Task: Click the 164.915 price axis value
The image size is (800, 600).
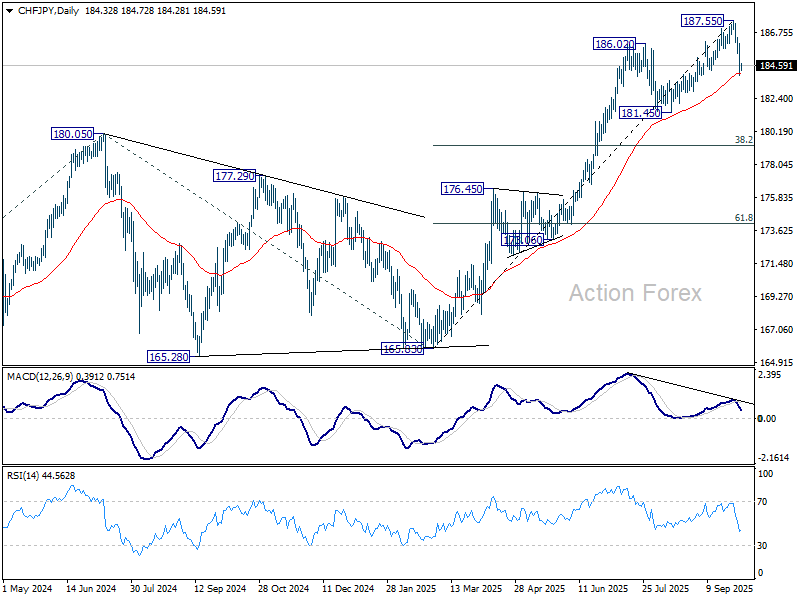Action: (777, 363)
